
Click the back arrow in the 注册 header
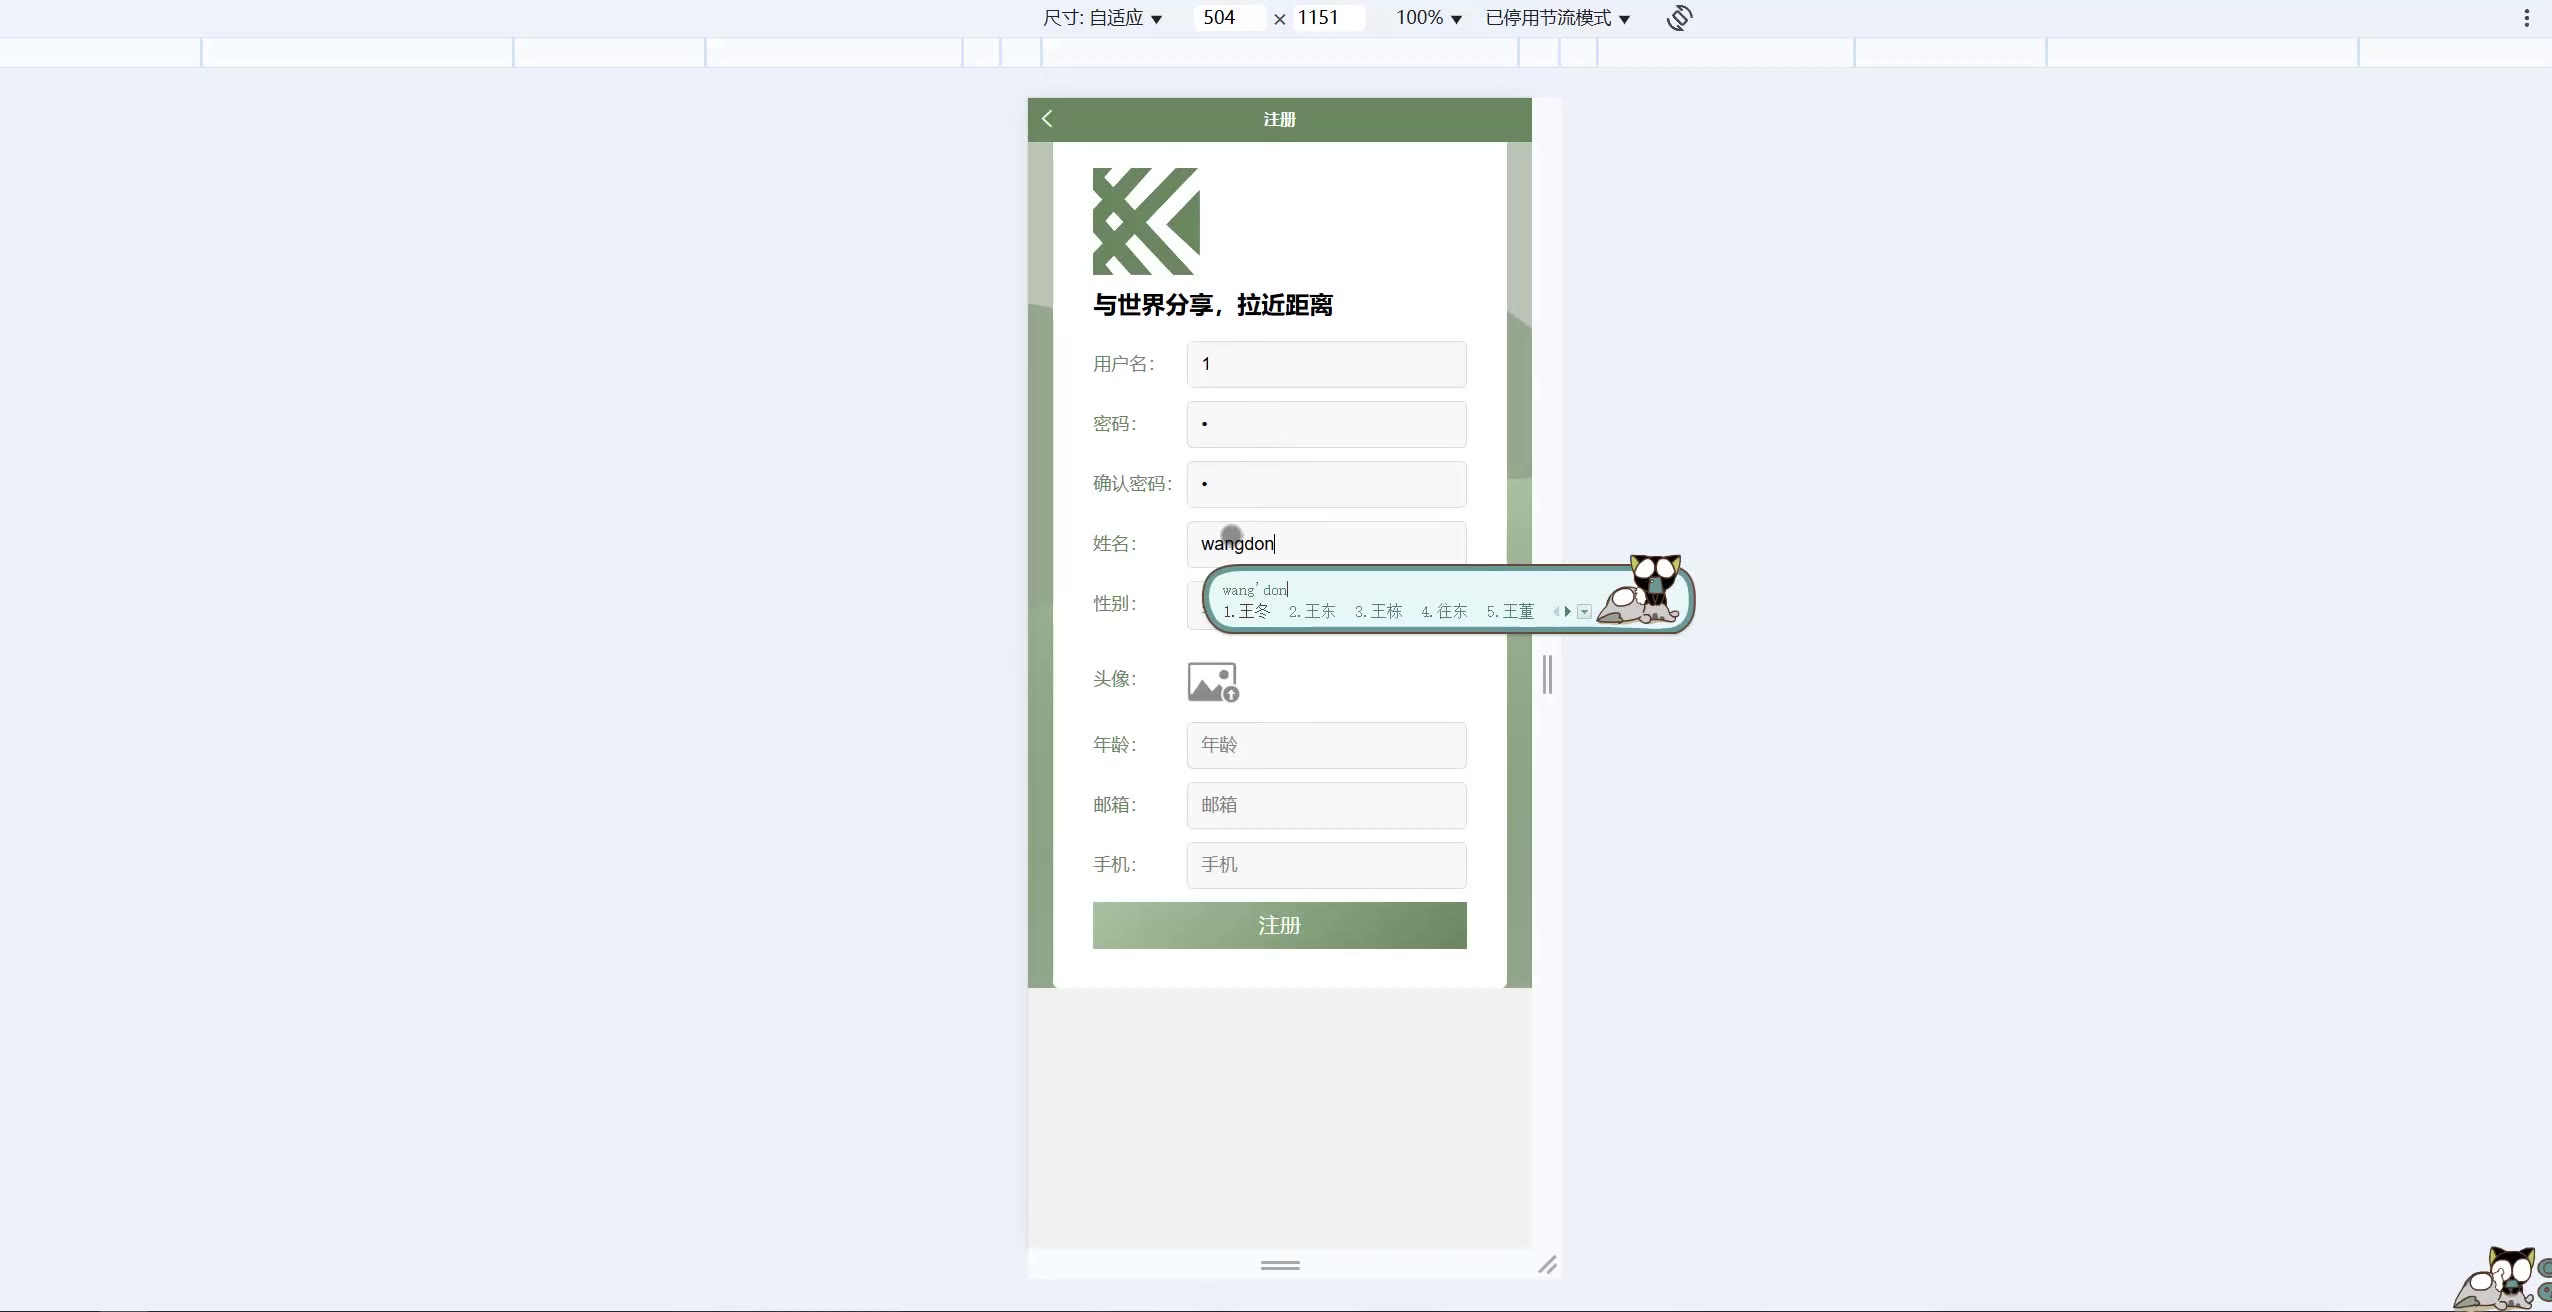click(x=1047, y=119)
